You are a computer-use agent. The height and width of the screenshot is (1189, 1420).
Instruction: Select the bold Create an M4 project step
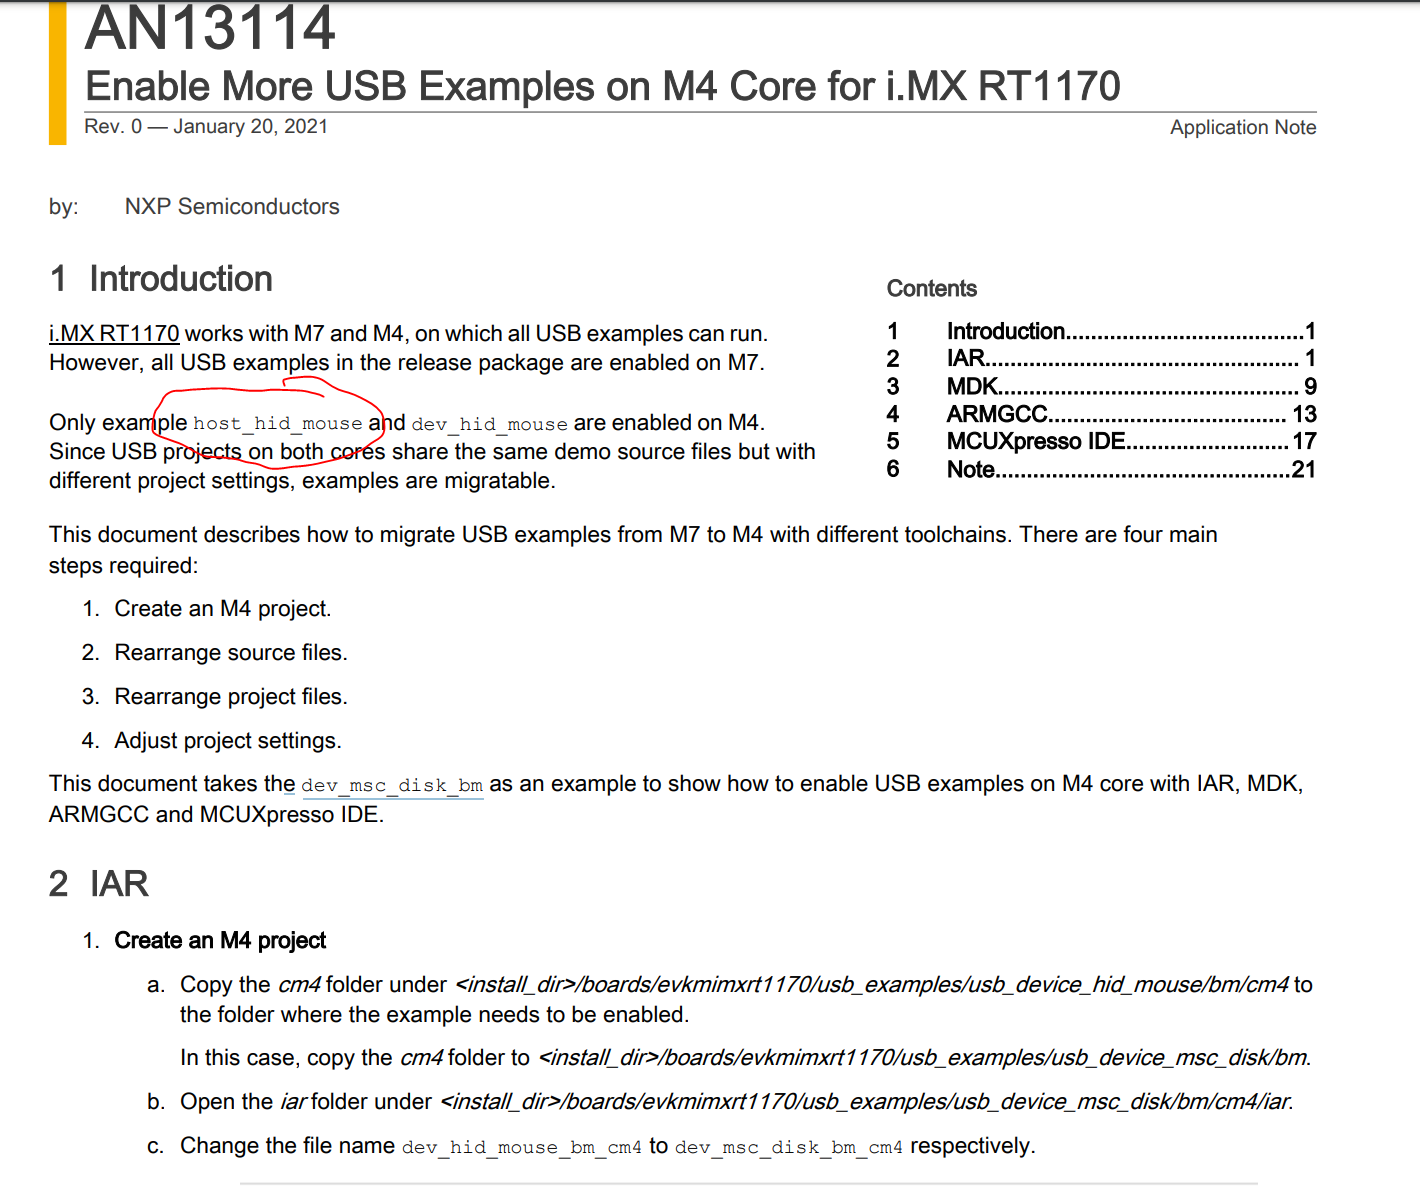click(220, 941)
